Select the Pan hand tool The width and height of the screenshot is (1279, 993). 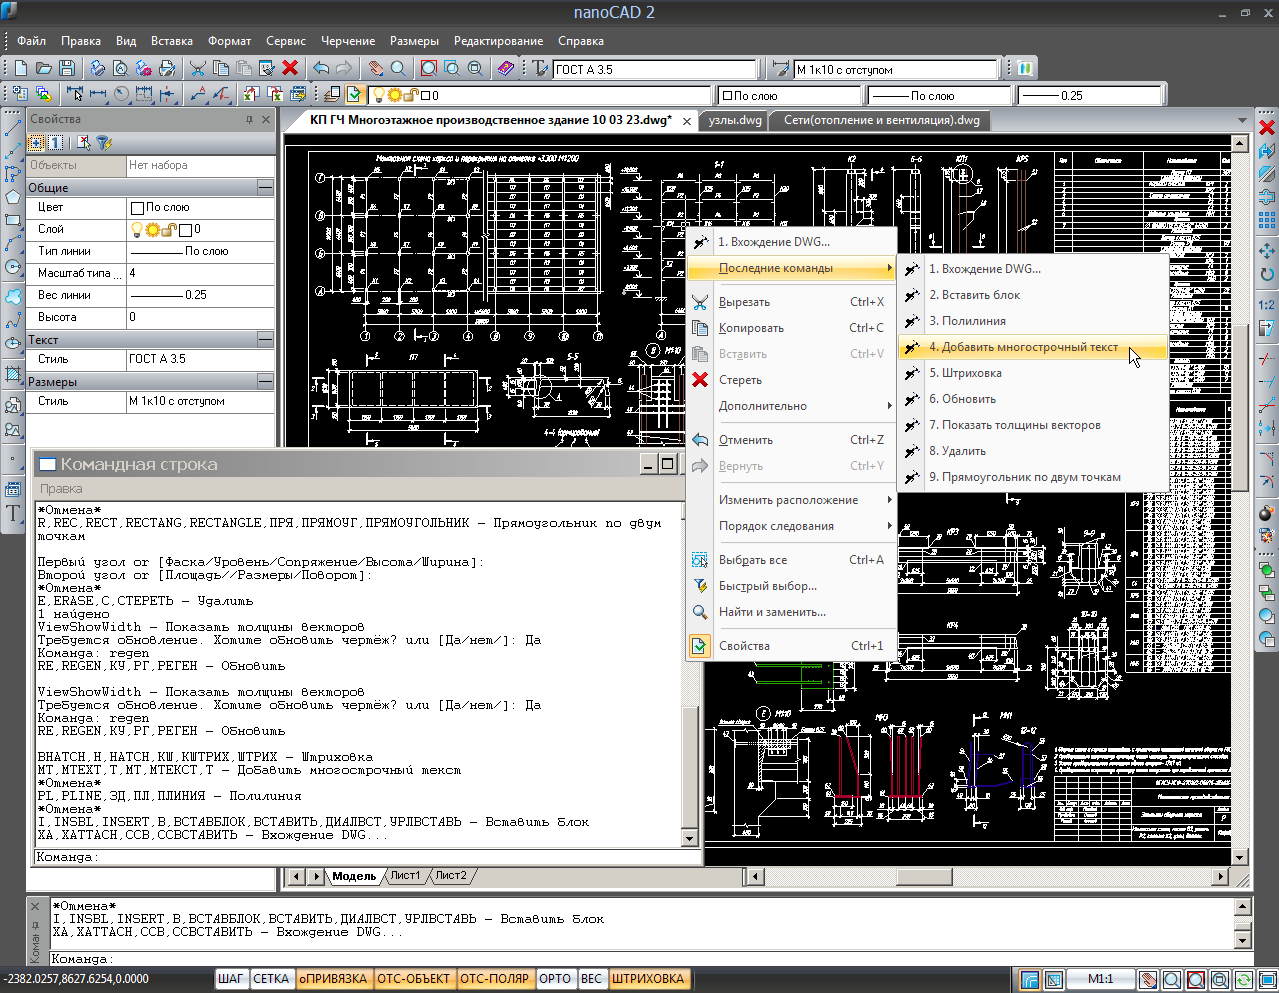coord(375,68)
